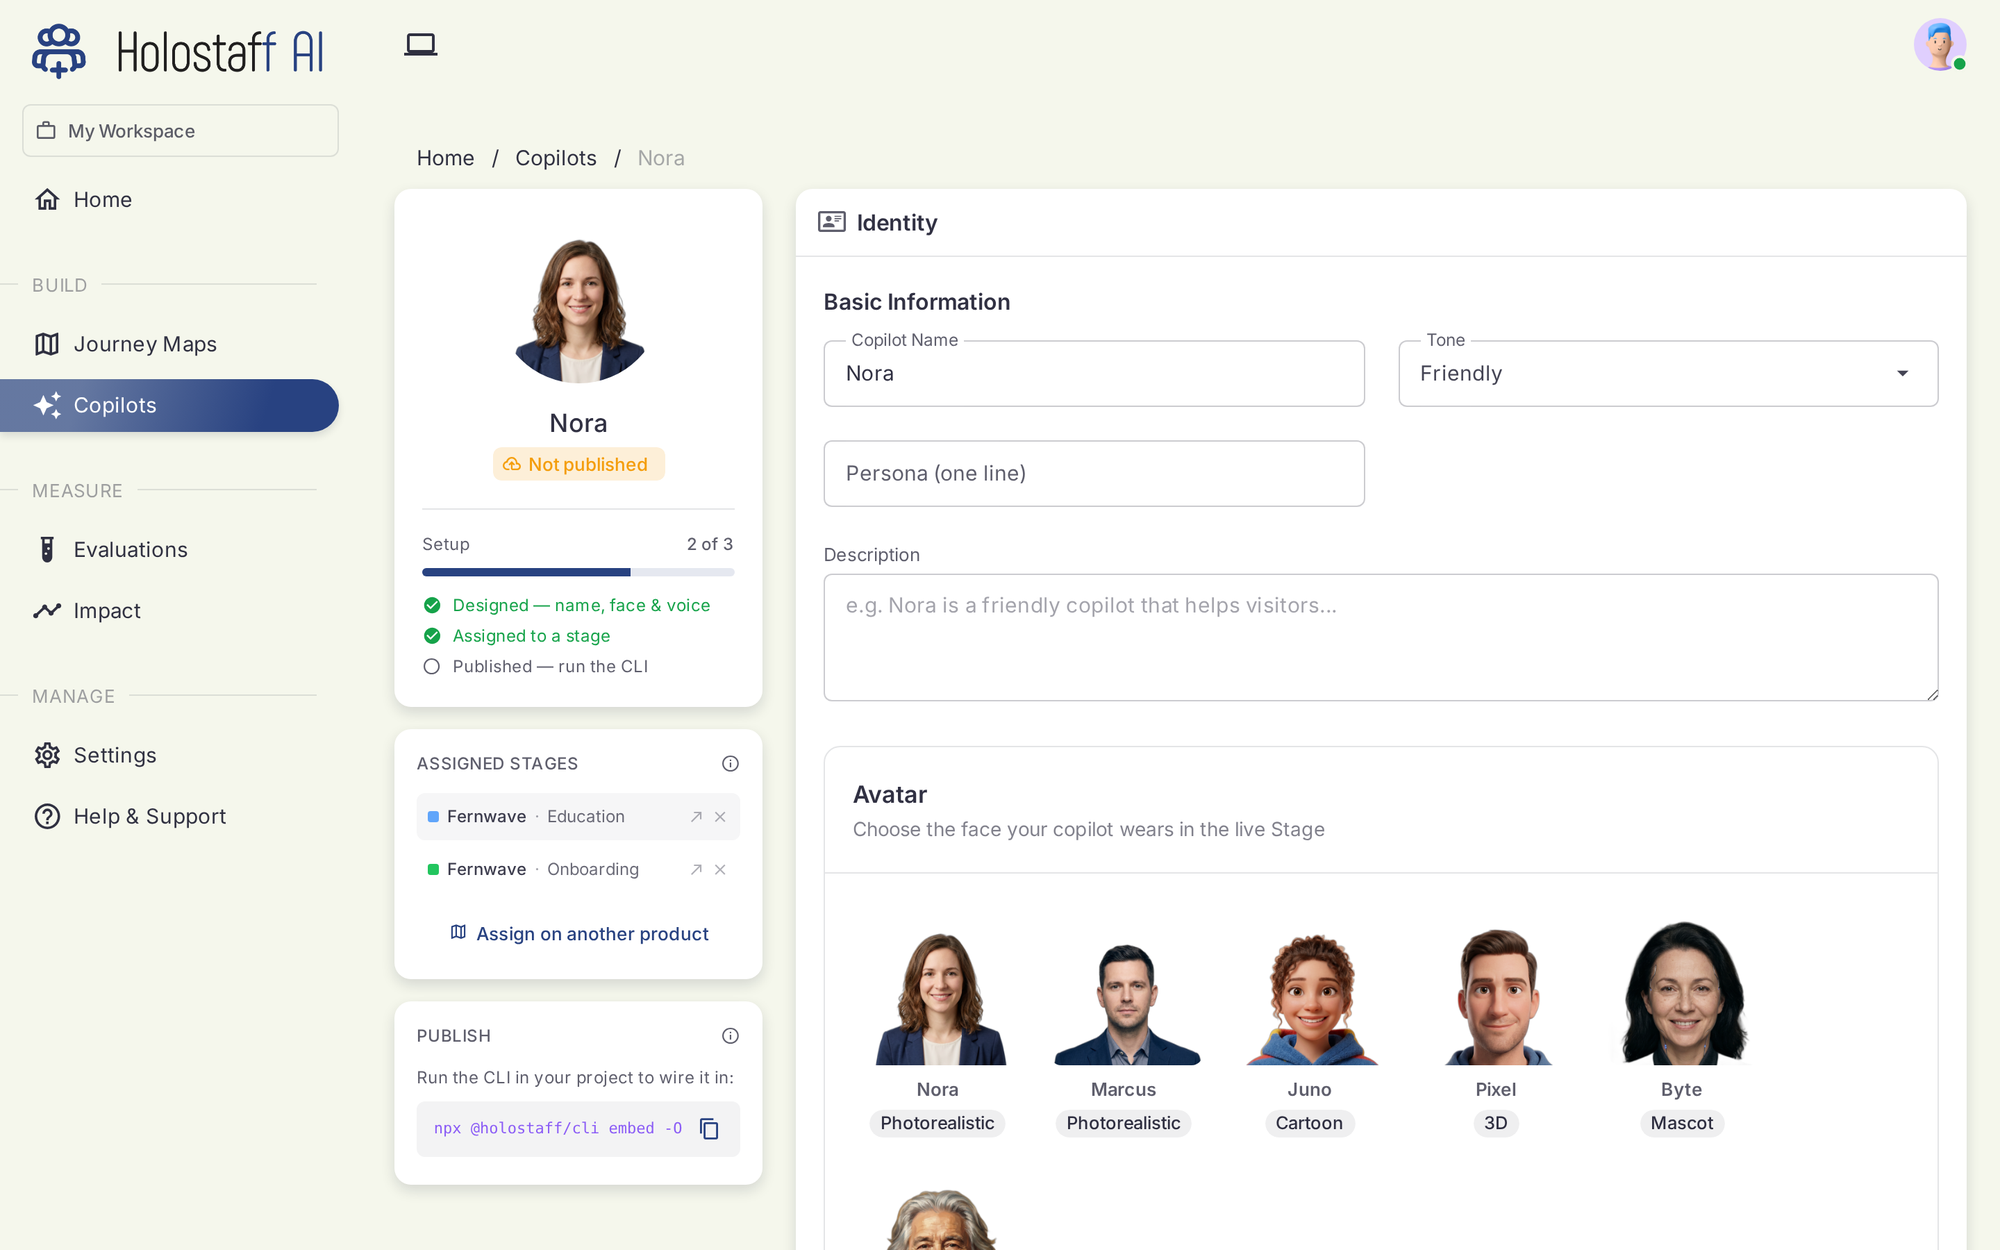Click the unchecked Published step circle
Image resolution: width=2000 pixels, height=1250 pixels.
coord(432,667)
